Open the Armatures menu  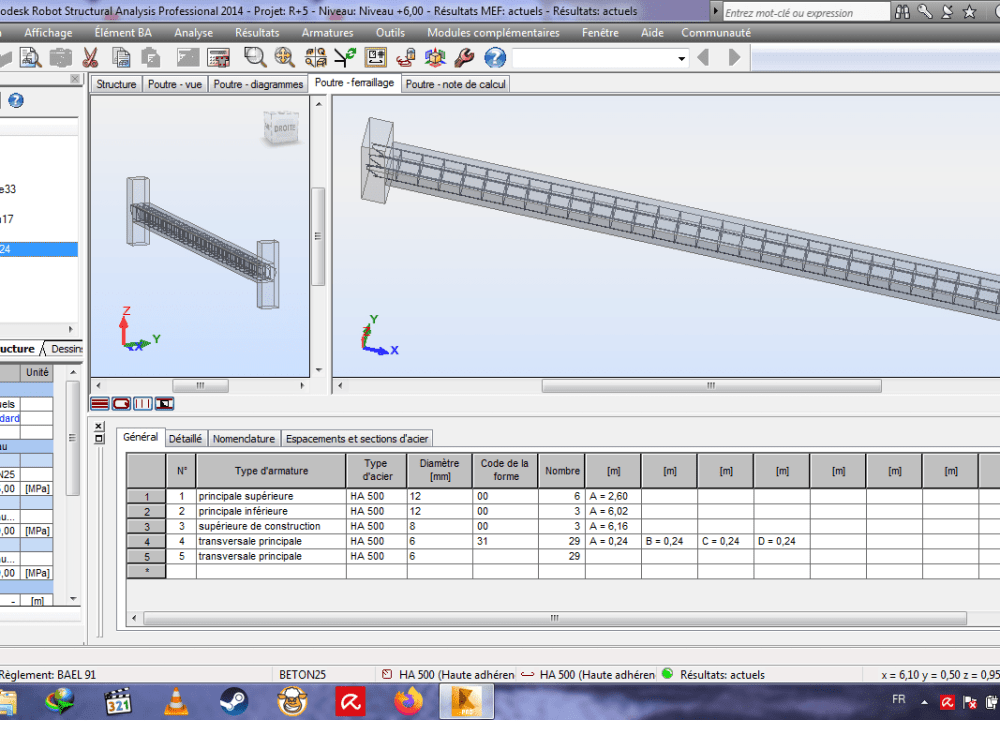point(327,32)
